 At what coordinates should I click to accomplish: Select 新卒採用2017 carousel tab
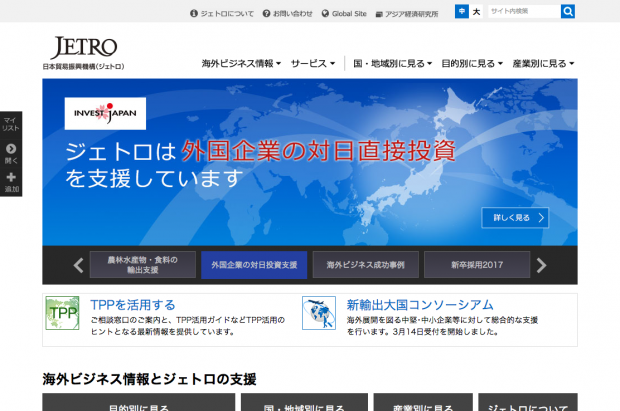pyautogui.click(x=476, y=265)
